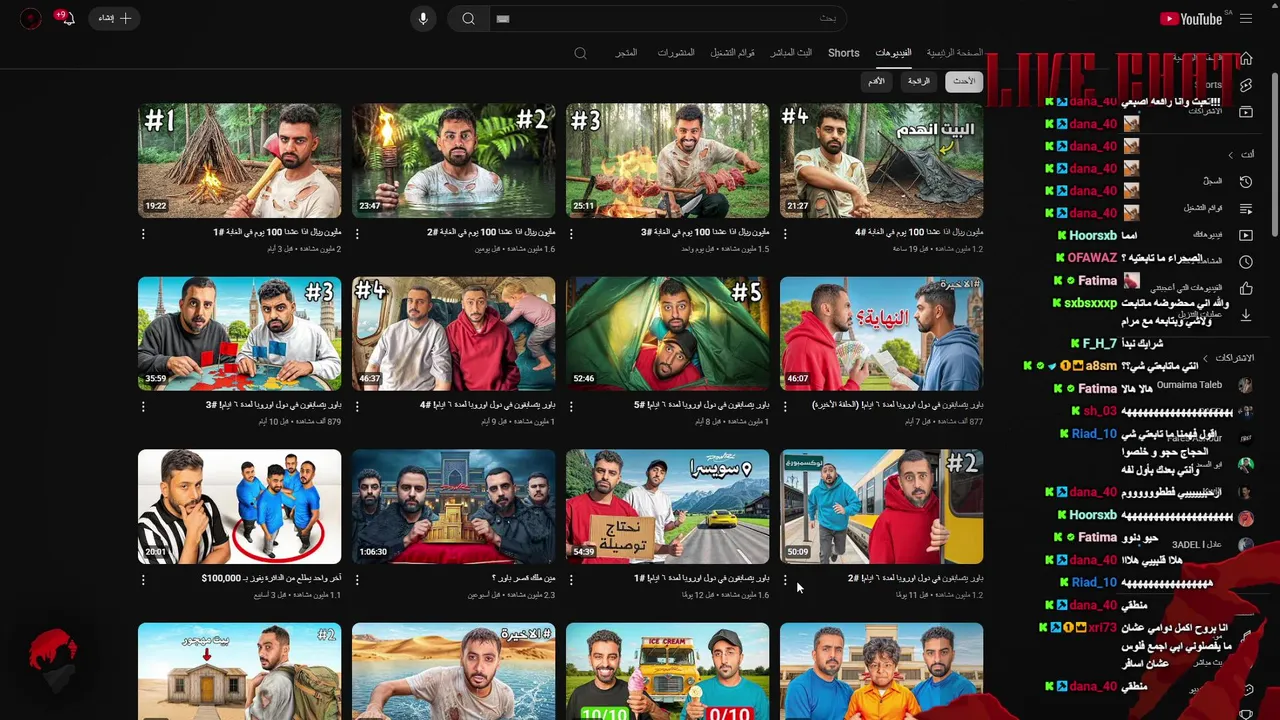Play the forest #3 thumbnail with grilled meat

click(668, 161)
